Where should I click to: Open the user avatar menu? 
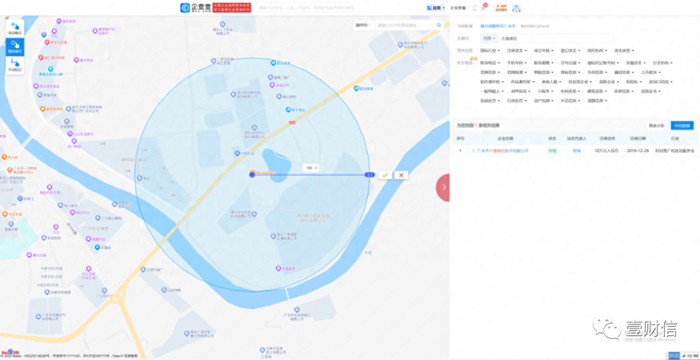517,8
